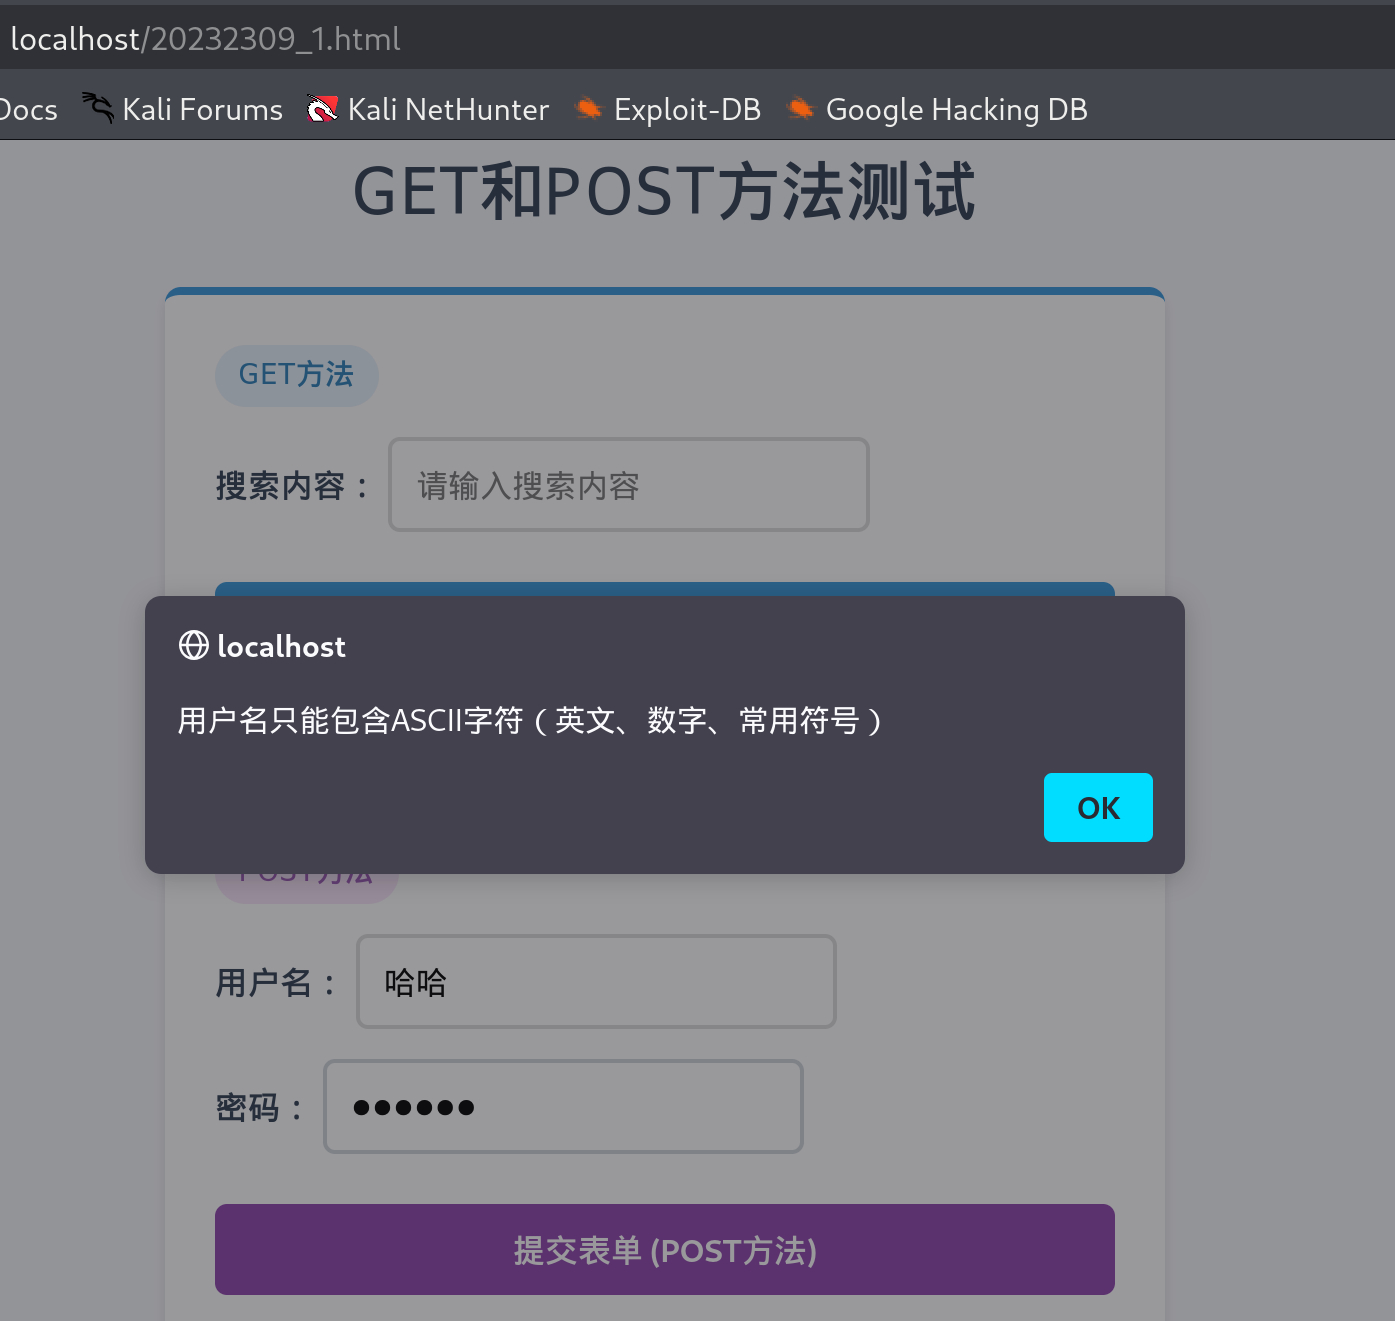
Task: Focus the 用户名 field containing 哈哈
Action: (596, 982)
